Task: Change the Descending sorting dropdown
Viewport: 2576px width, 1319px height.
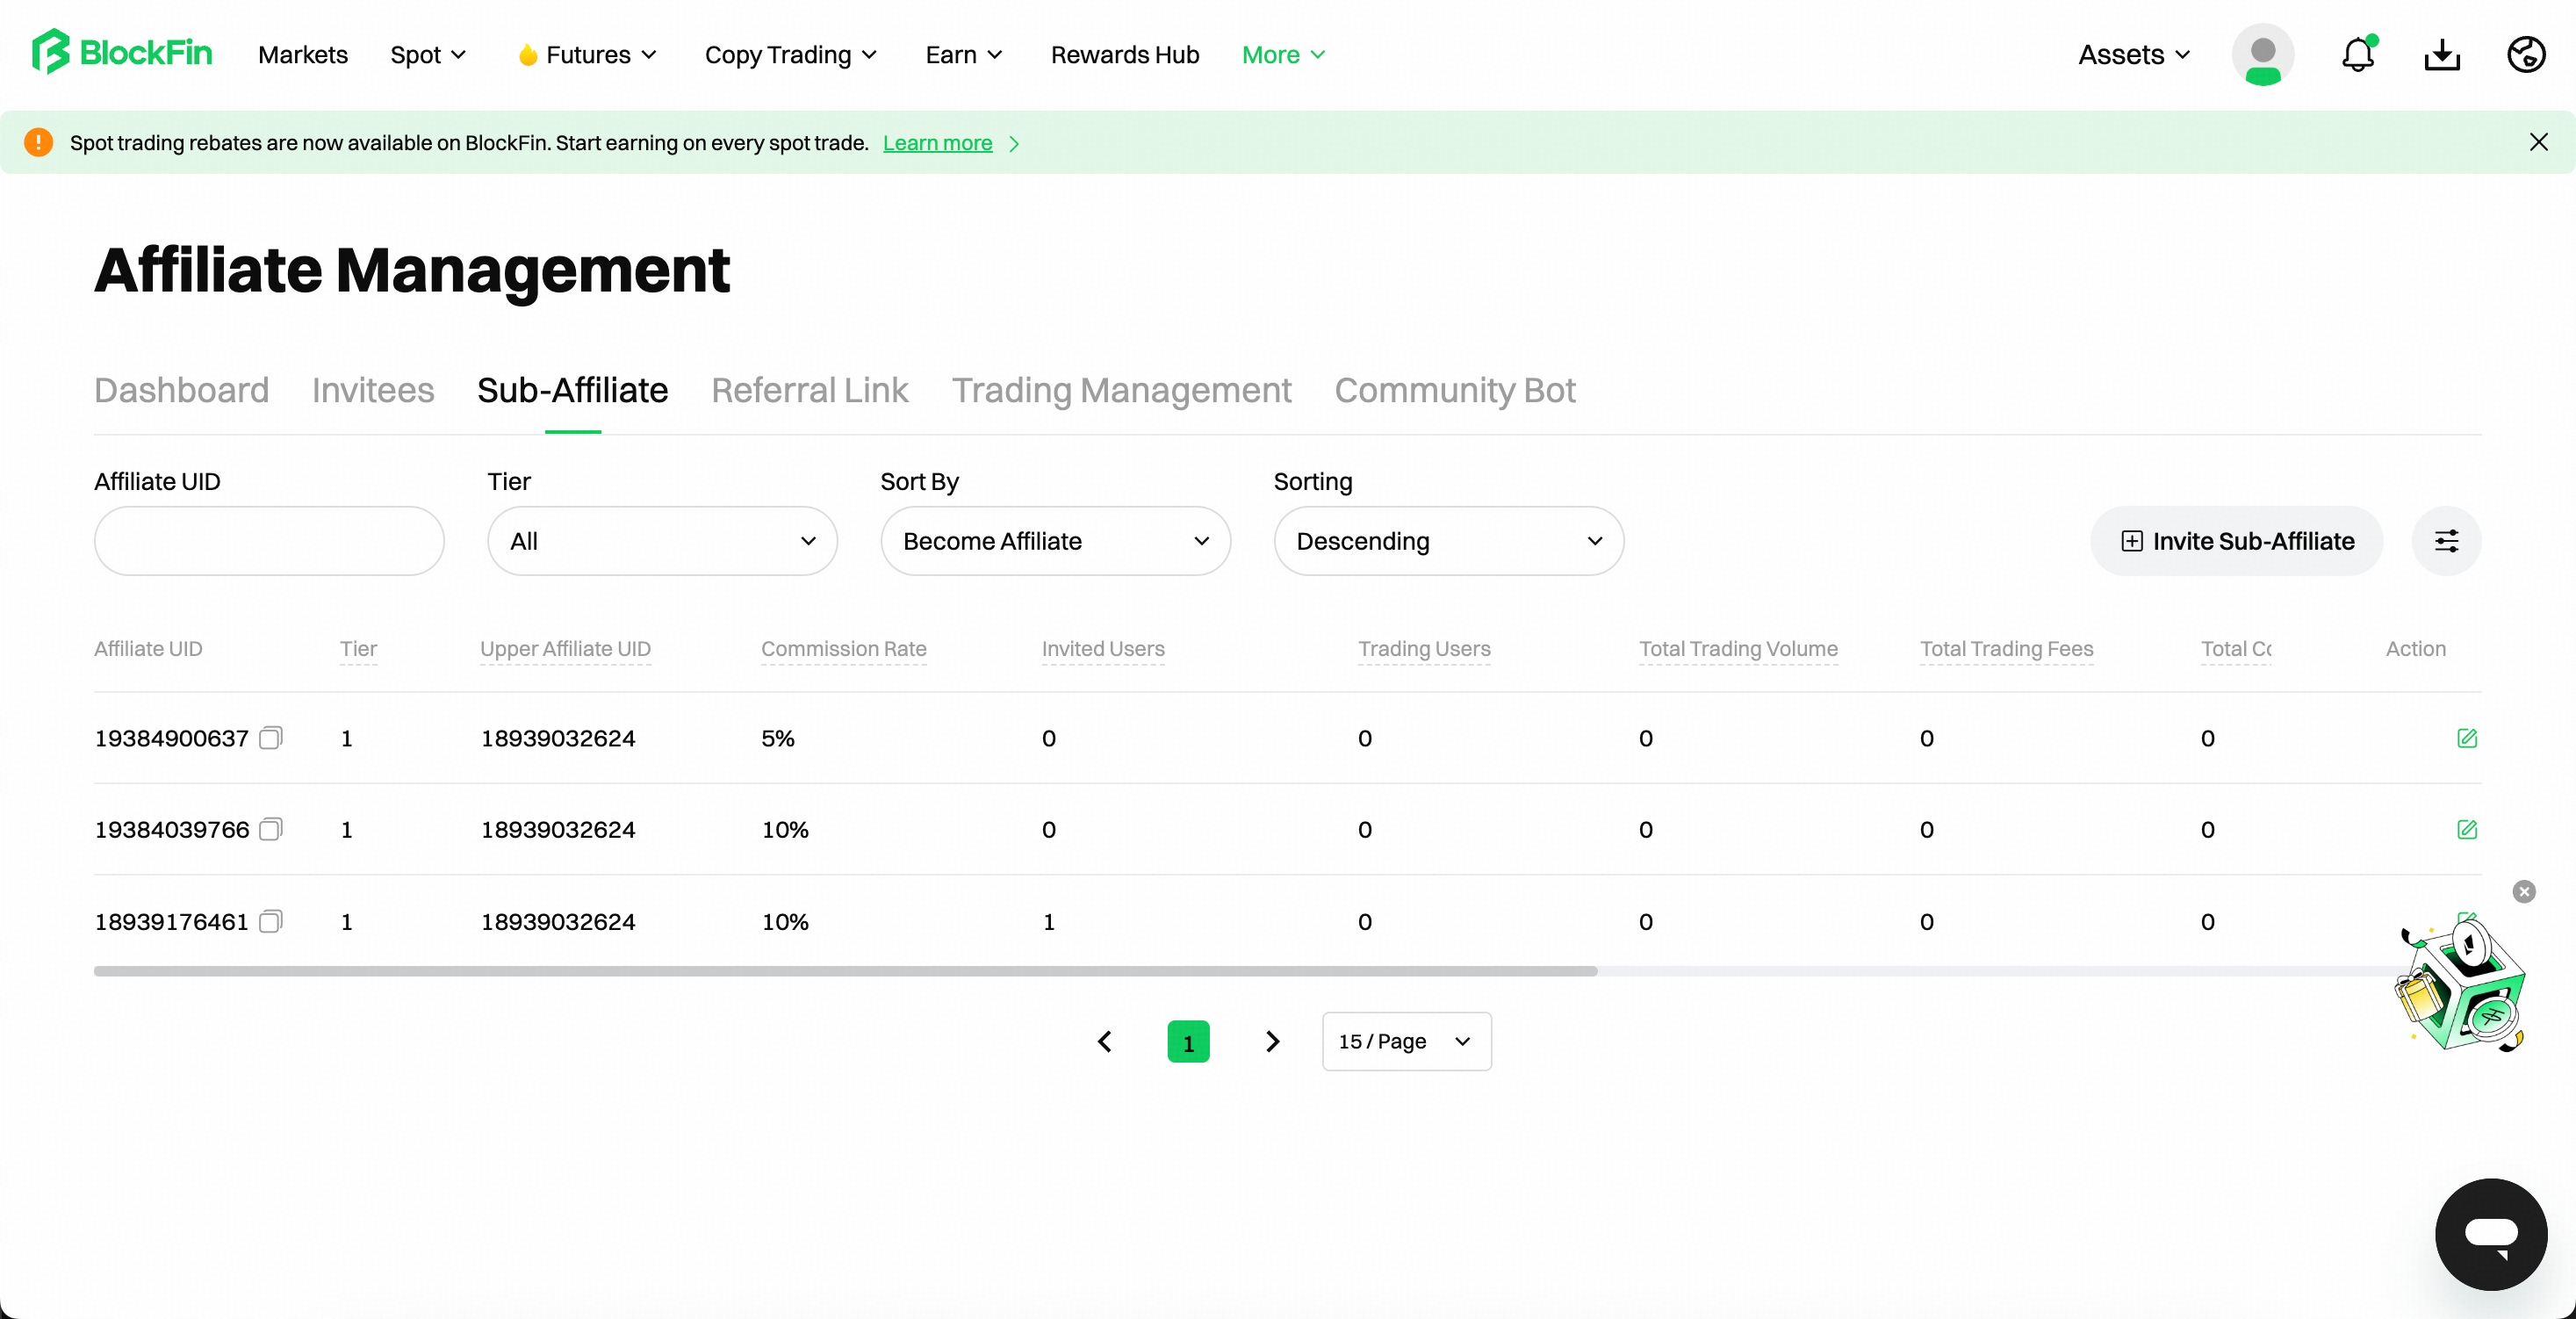Action: pos(1448,541)
